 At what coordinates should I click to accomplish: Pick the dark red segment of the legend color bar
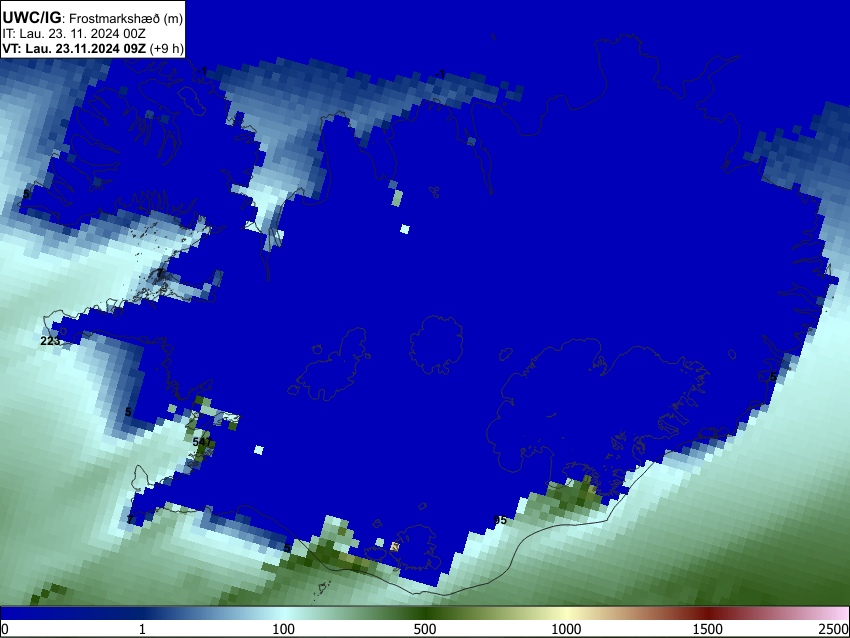point(708,614)
